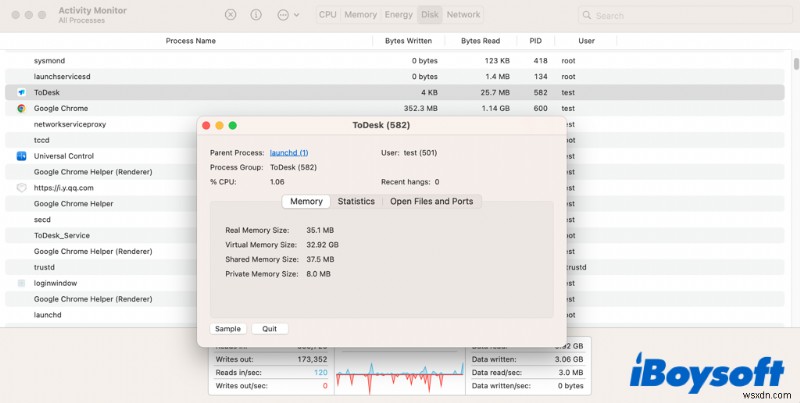Select the Disk tab
The image size is (800, 403).
[x=430, y=15]
